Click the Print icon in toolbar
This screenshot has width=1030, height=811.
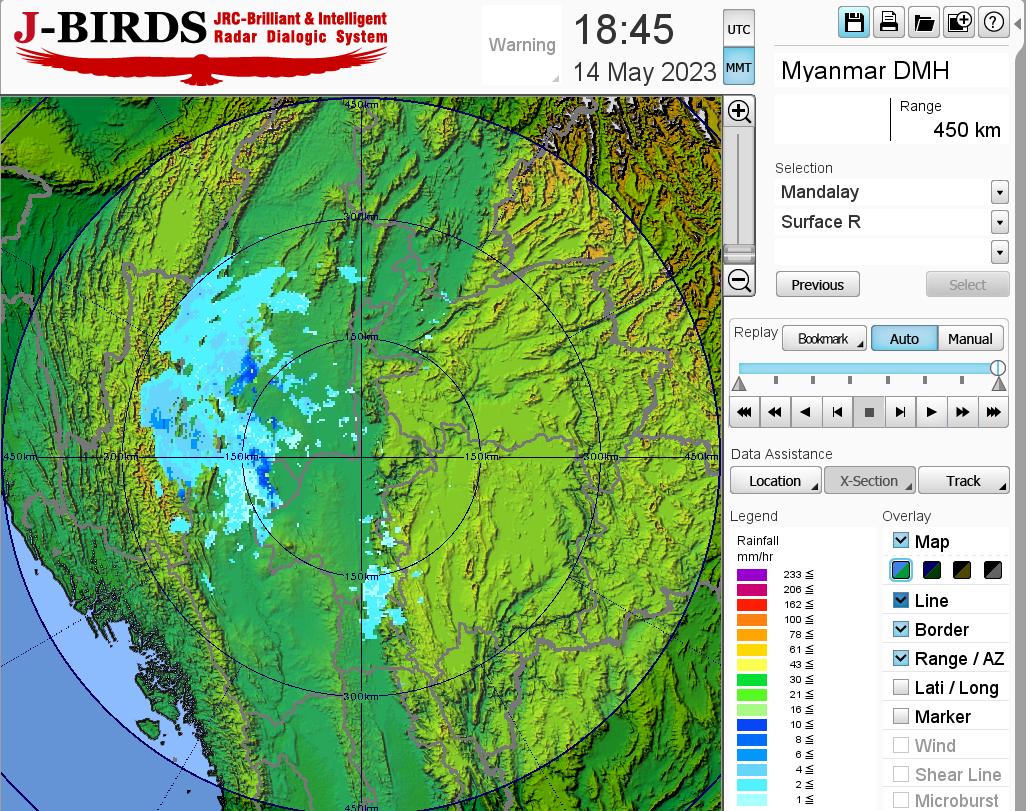(888, 22)
